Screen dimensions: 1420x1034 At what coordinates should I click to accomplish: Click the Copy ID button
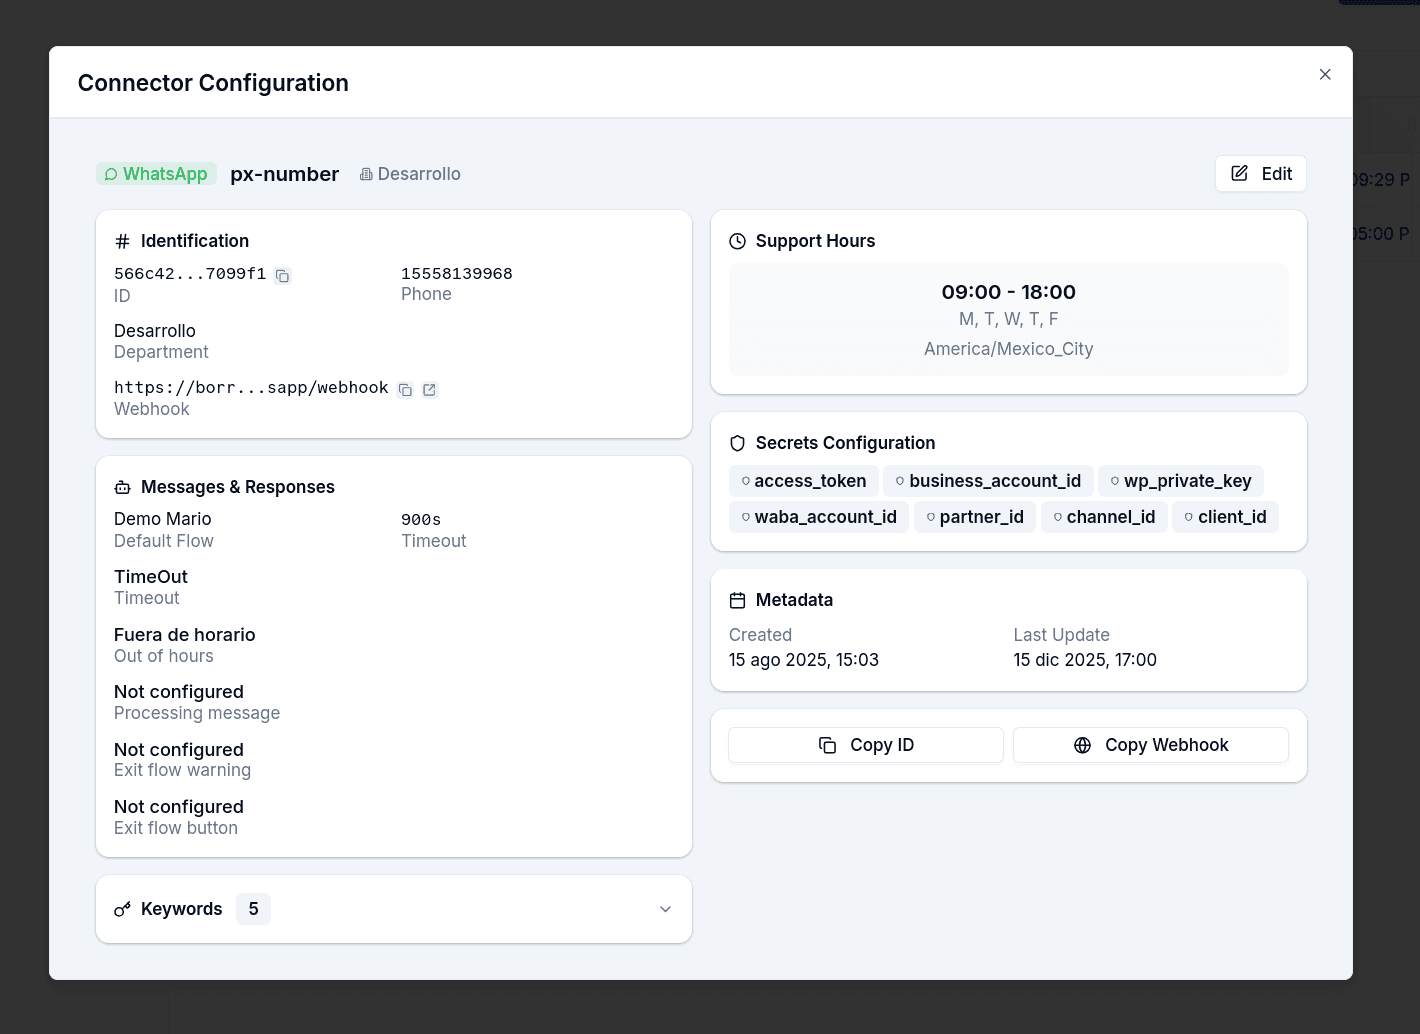866,745
